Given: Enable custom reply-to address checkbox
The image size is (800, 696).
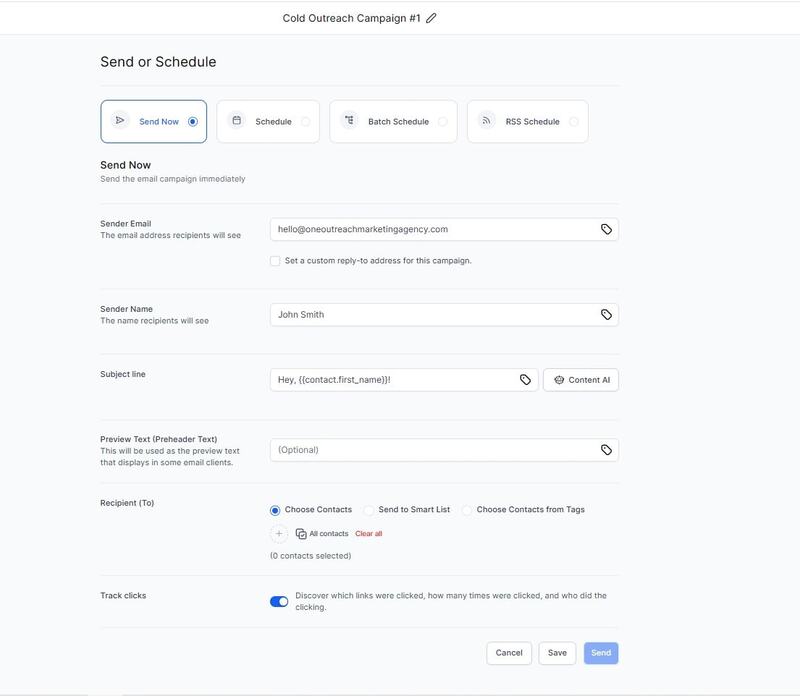Looking at the screenshot, I should coord(275,261).
